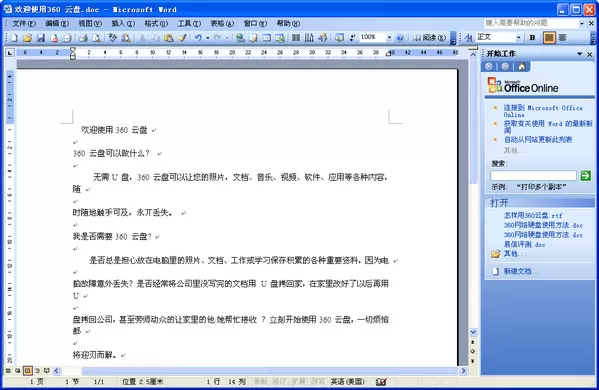Click the Insert Table grid icon
The width and height of the screenshot is (599, 390).
tap(267, 38)
